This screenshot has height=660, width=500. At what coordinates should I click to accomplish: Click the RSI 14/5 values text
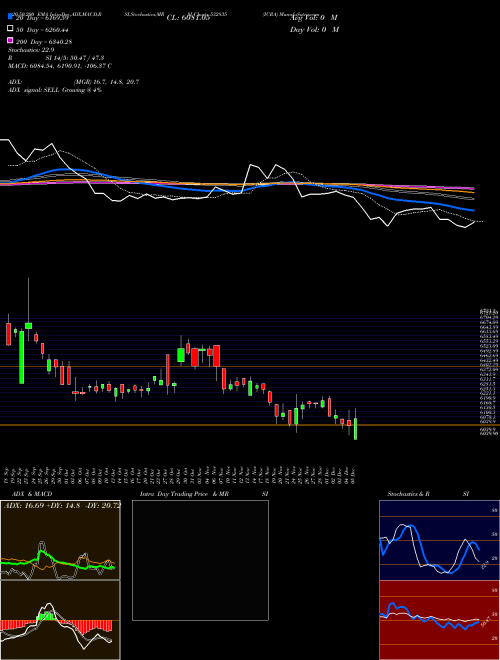pos(74,58)
